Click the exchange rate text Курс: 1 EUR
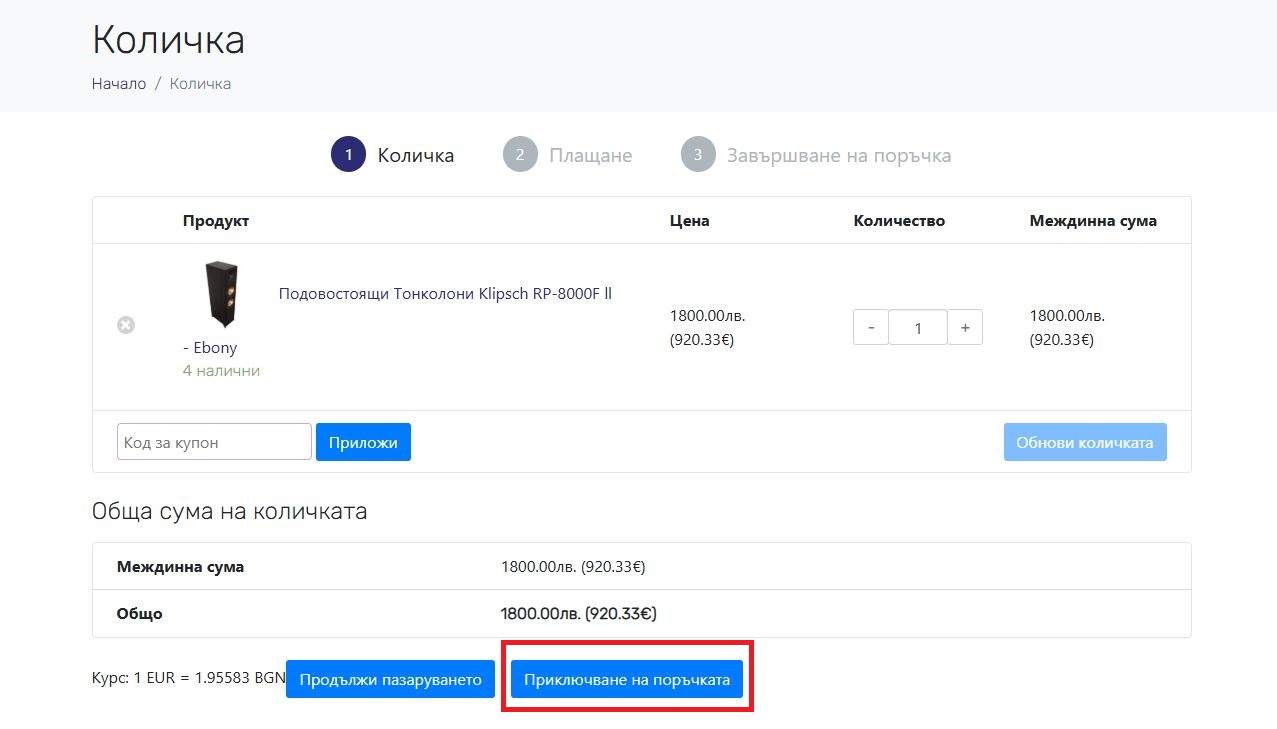 tap(189, 678)
